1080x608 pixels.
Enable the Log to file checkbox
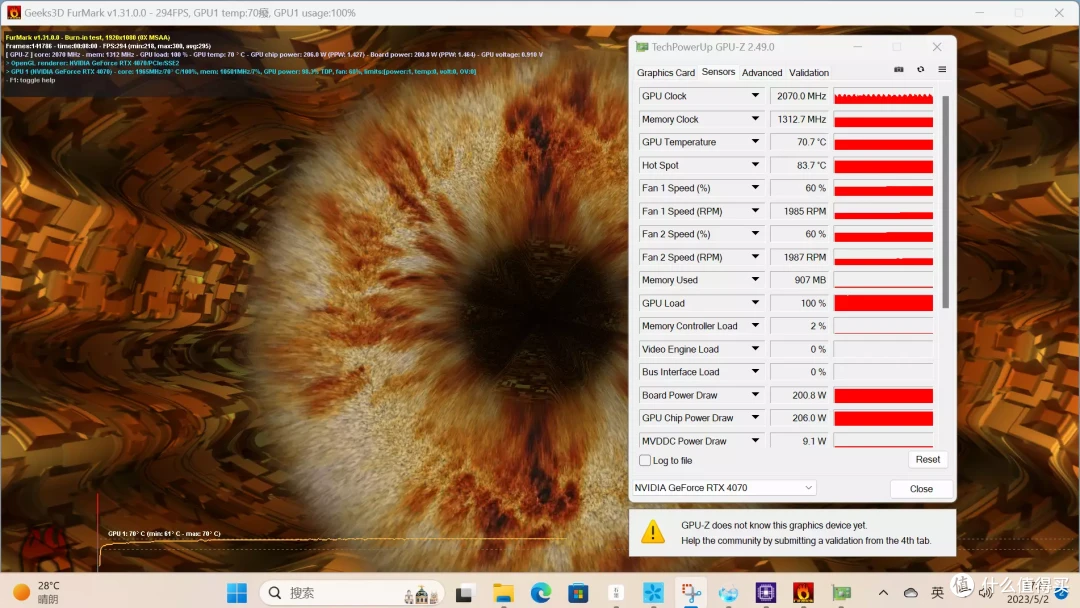(645, 460)
